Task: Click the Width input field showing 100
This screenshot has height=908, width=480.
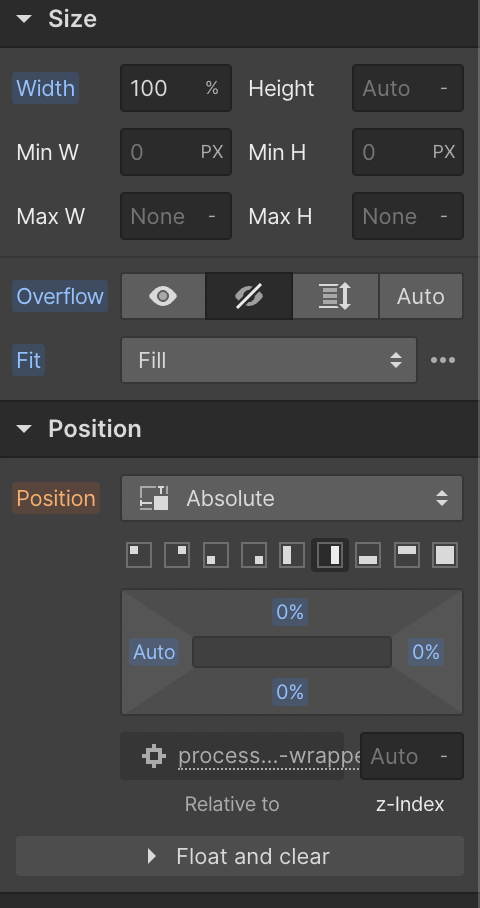Action: (176, 88)
